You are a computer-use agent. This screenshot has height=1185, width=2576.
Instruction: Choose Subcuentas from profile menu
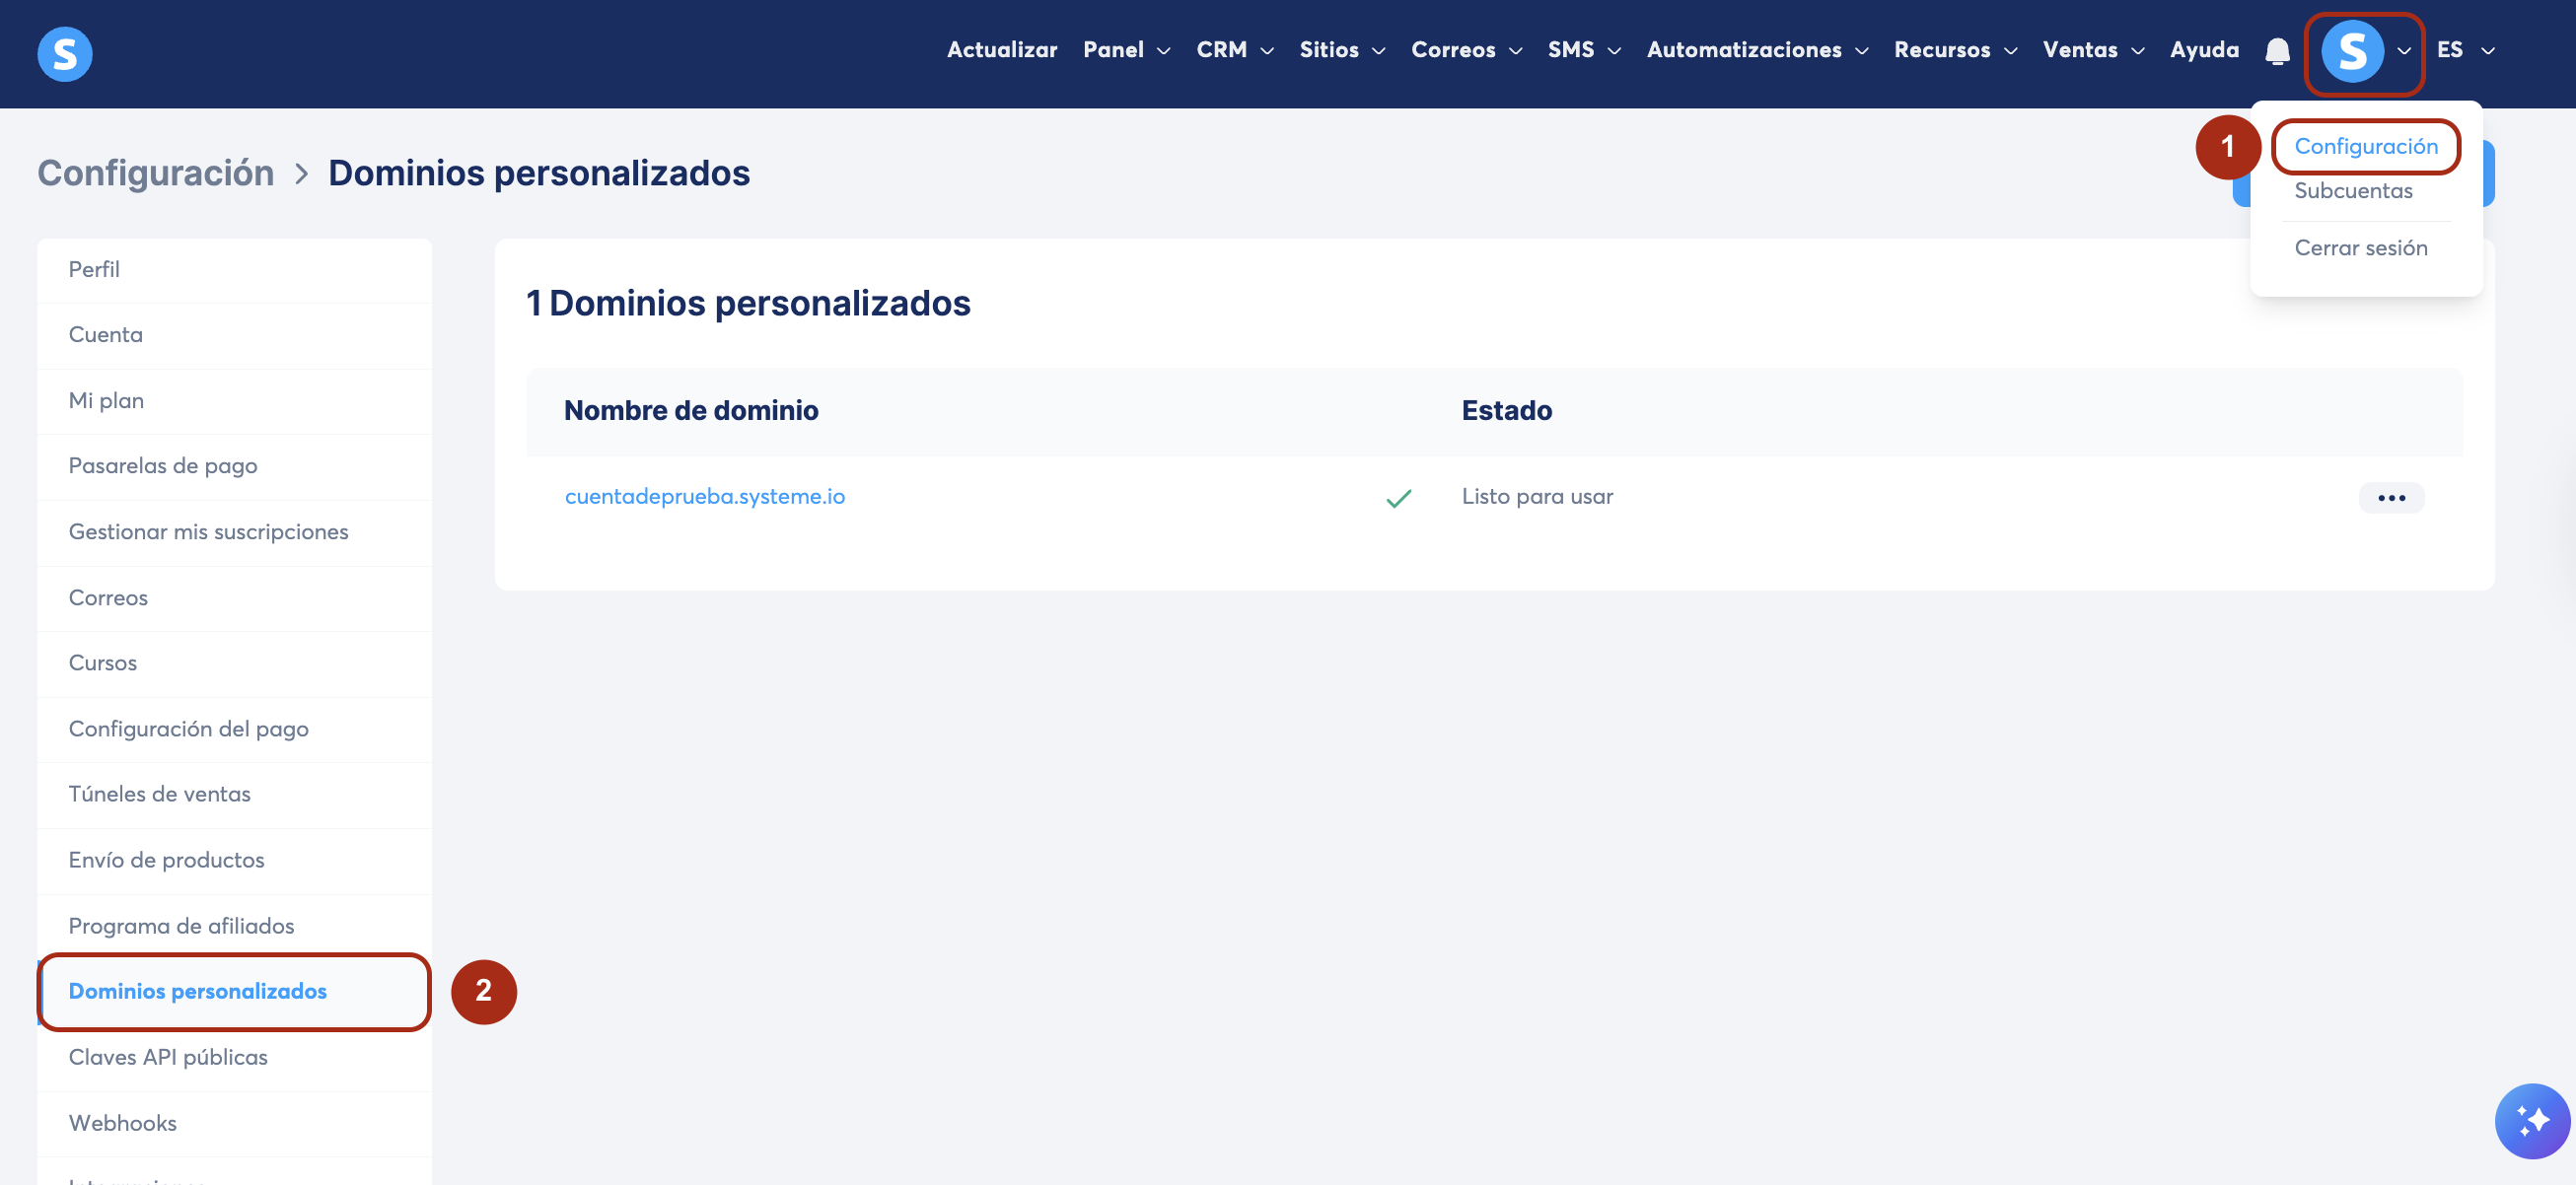(x=2353, y=190)
